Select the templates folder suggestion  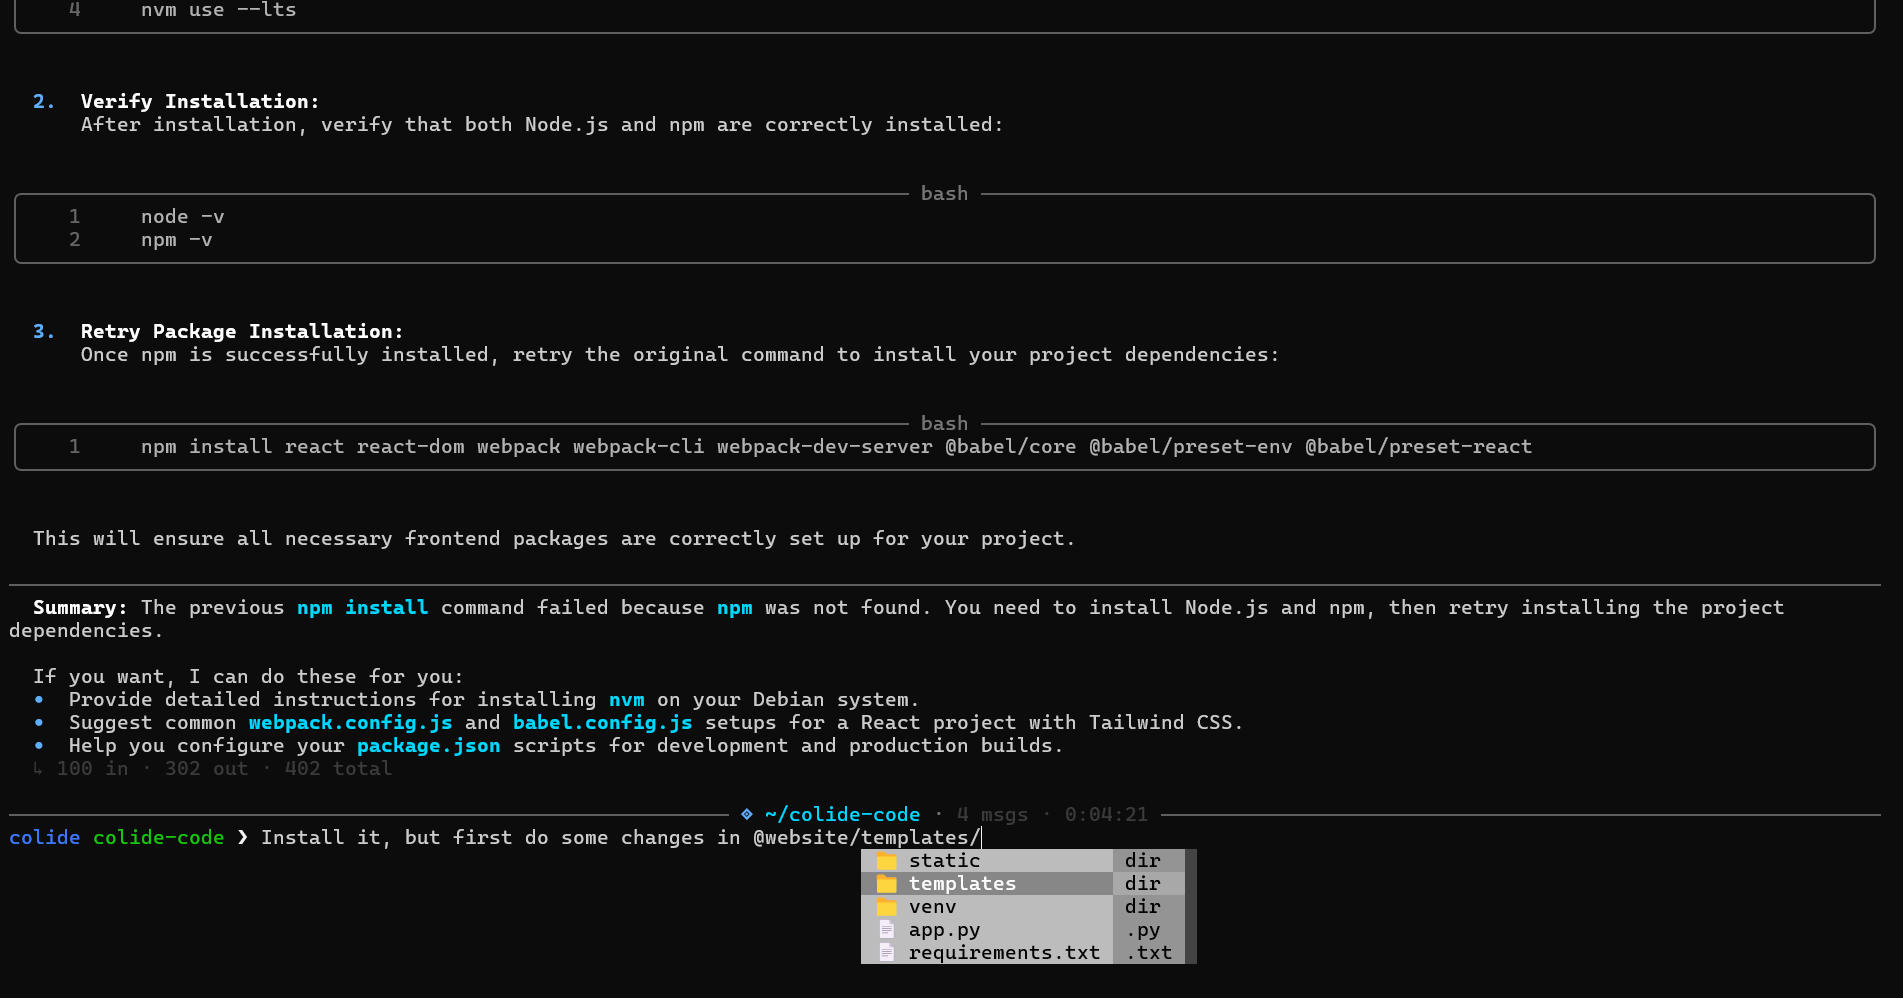(1022, 884)
